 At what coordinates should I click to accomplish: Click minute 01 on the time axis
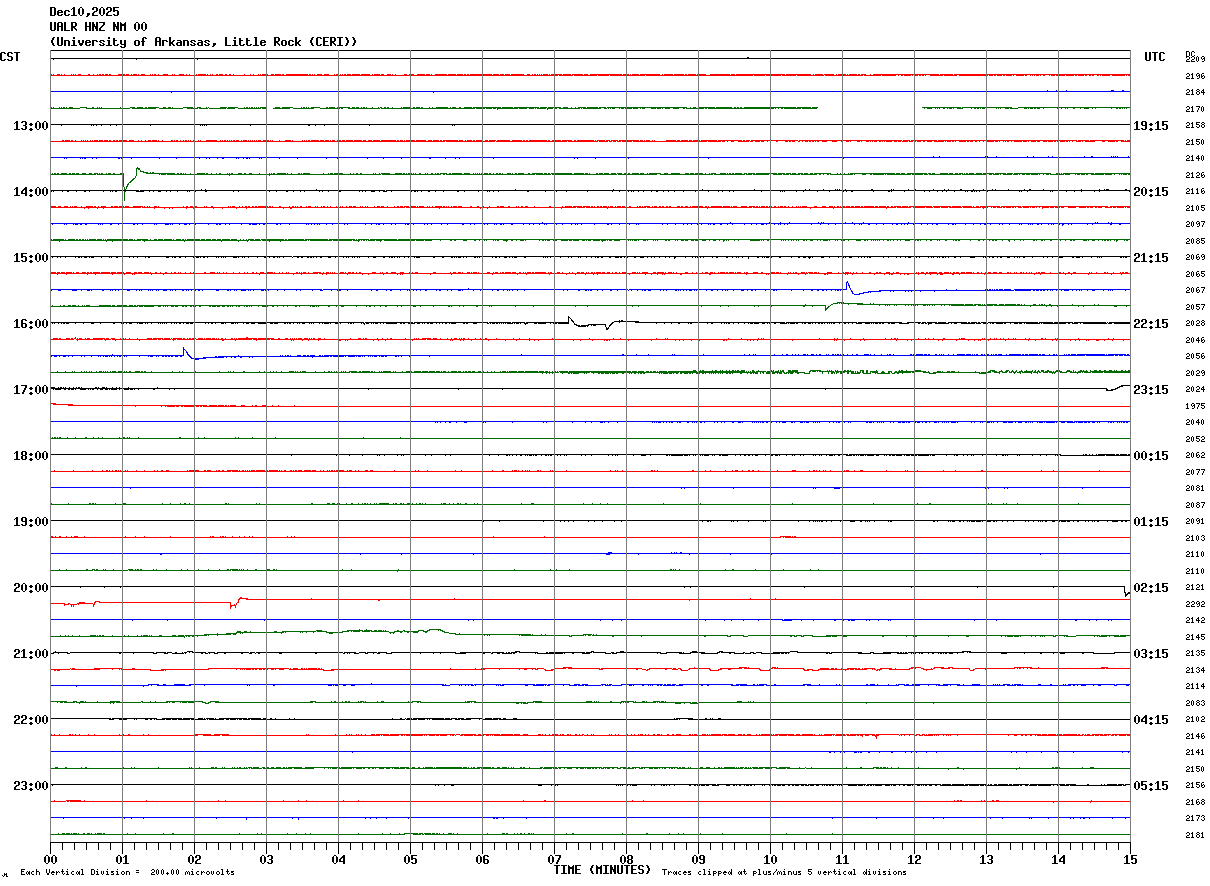point(122,859)
